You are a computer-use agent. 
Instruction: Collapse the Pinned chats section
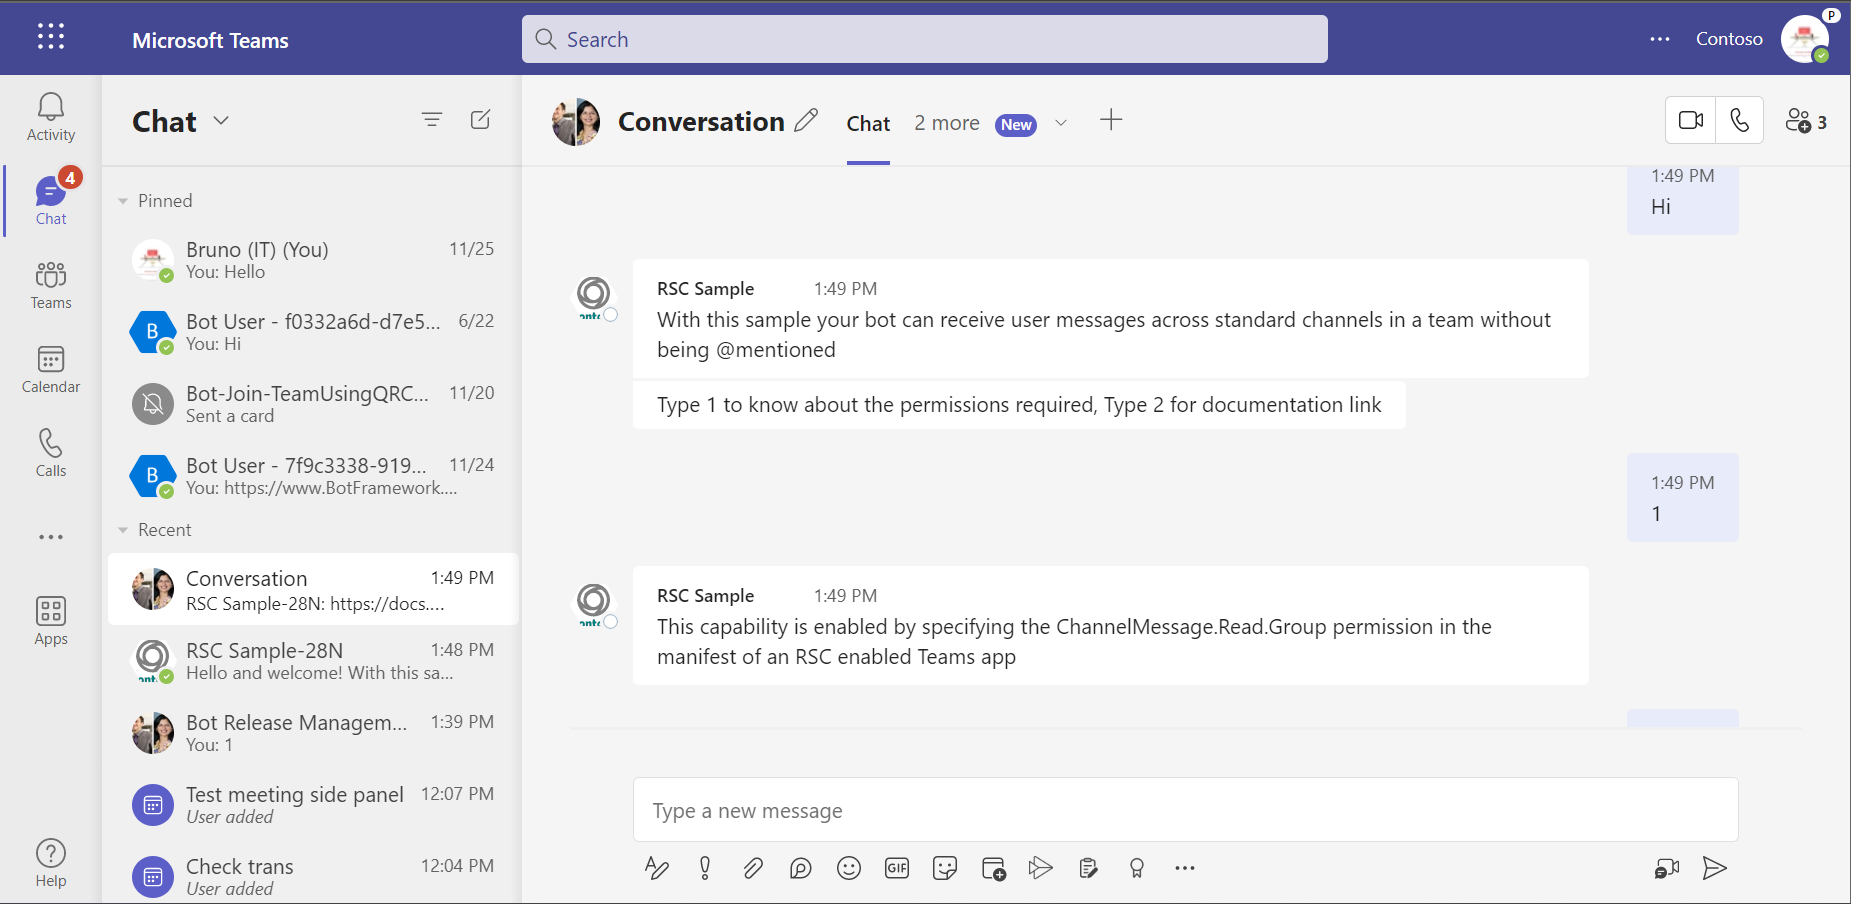click(123, 201)
